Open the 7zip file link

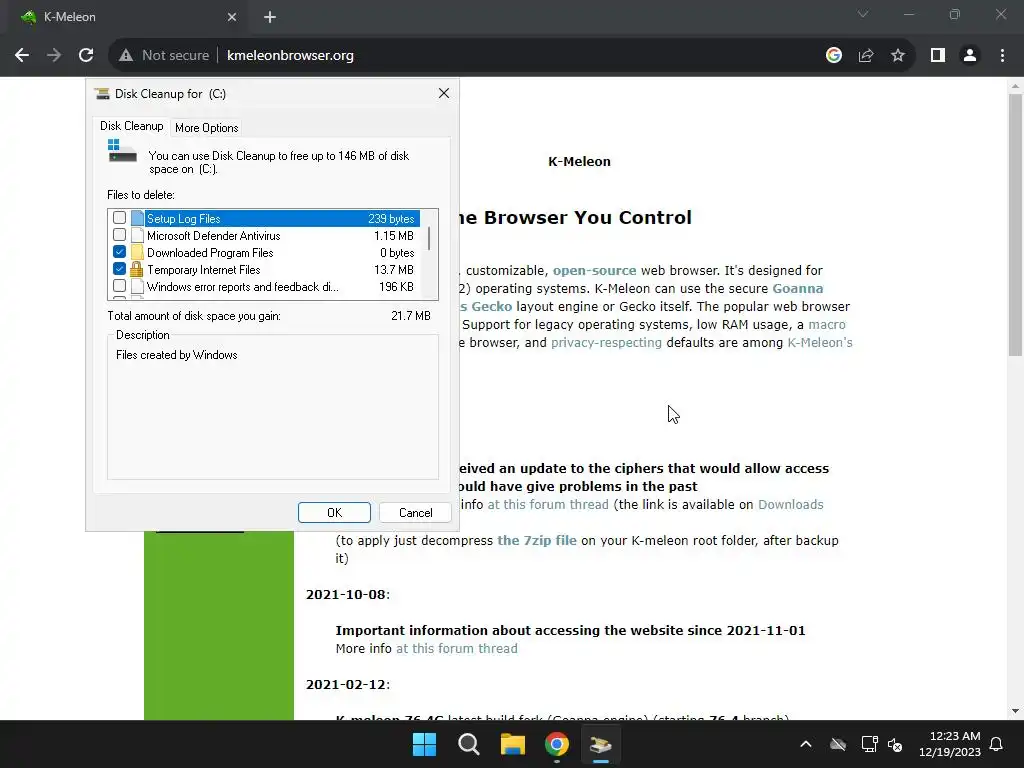click(537, 541)
